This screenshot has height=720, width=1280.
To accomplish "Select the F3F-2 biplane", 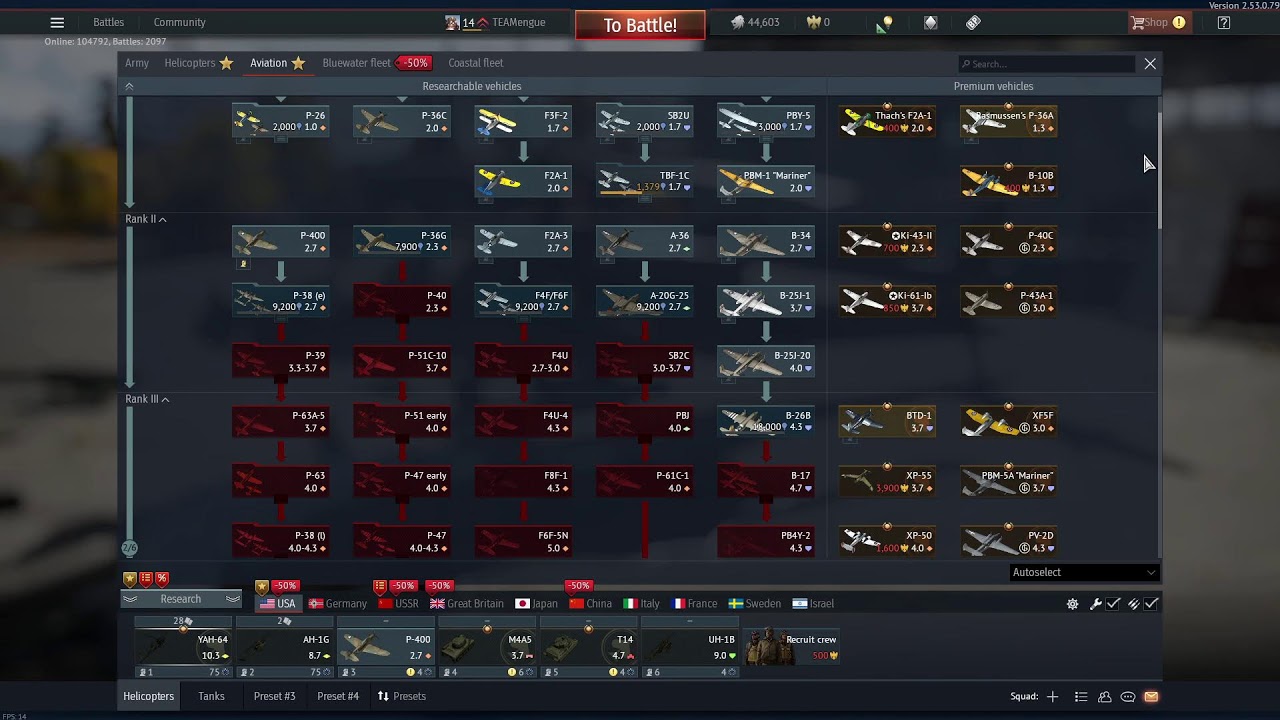I will coord(523,121).
